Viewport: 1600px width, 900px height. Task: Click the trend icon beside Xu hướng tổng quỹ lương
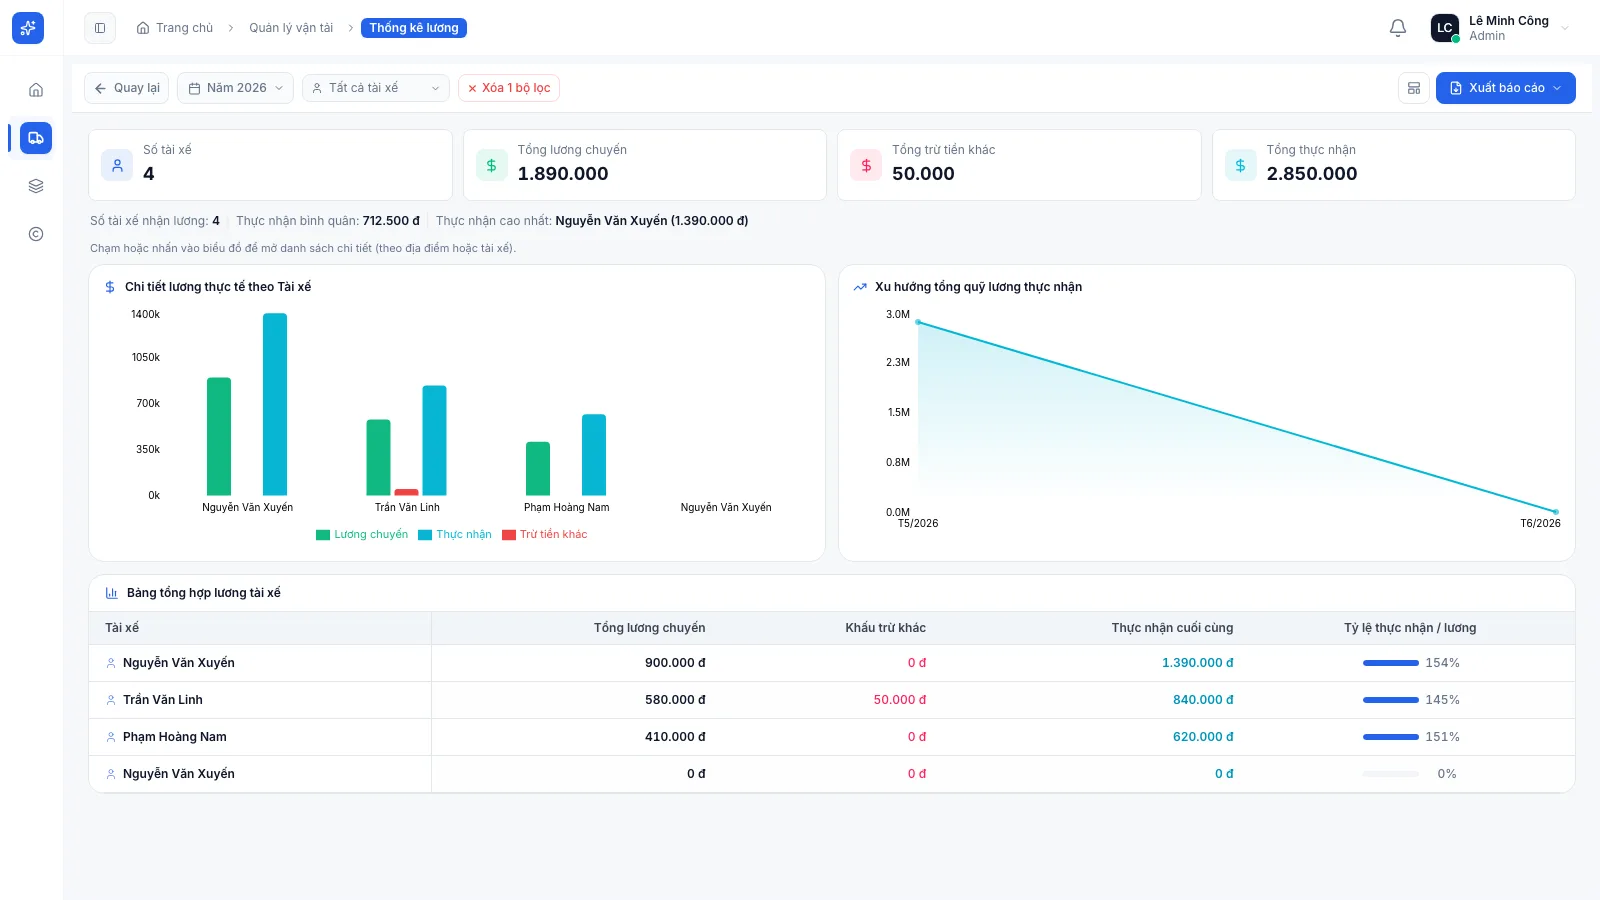(860, 287)
